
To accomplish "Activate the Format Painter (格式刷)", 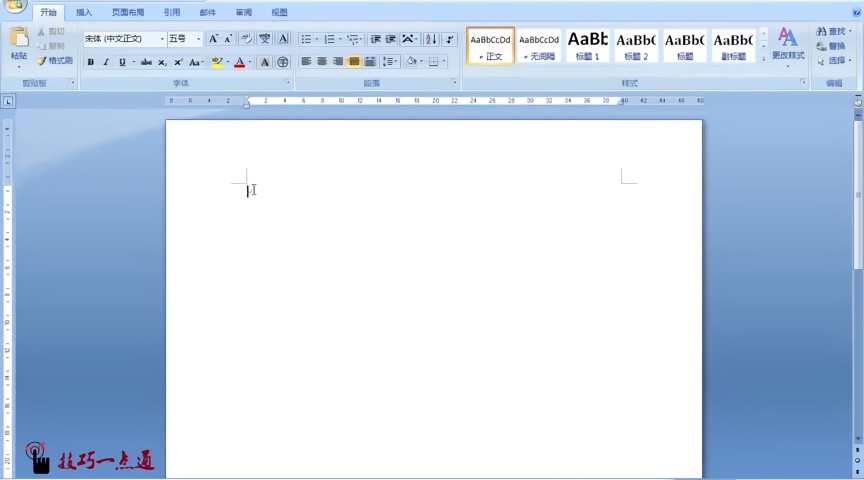I will point(55,61).
